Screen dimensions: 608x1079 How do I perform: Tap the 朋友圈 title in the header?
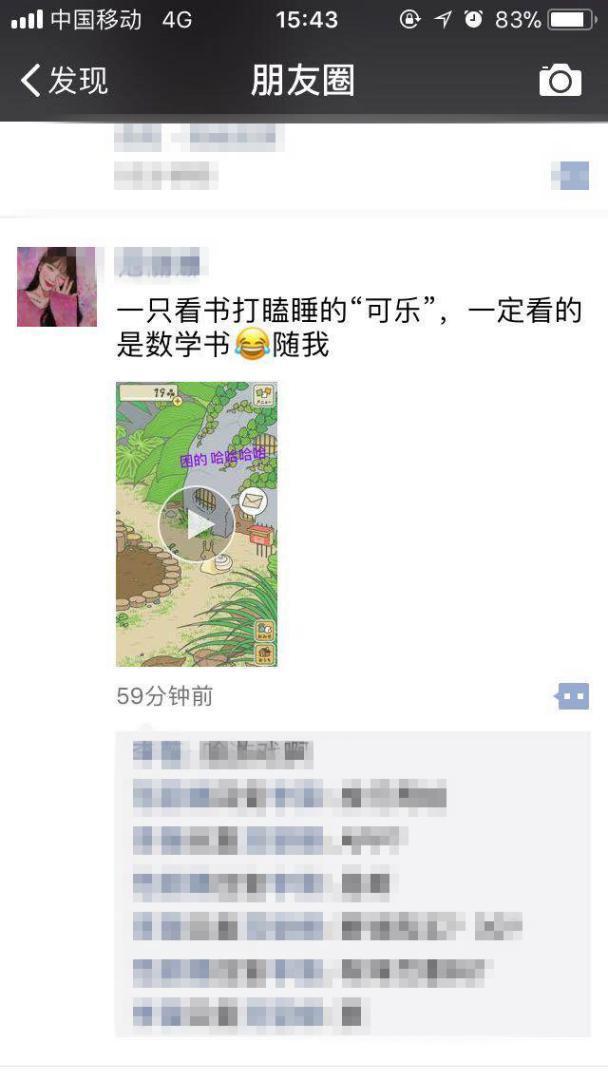pos(303,81)
